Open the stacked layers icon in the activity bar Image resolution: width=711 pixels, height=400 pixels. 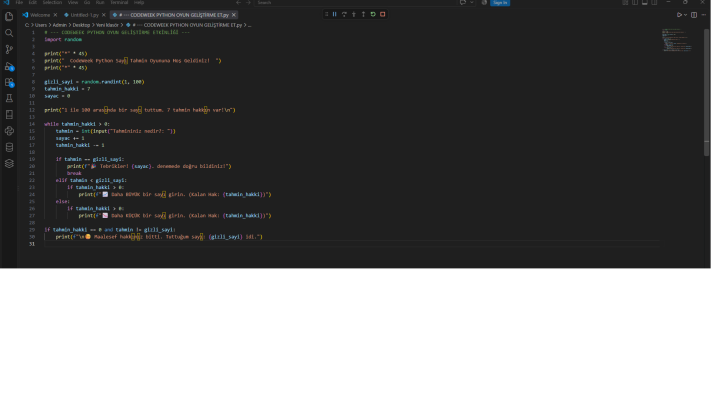[9, 164]
